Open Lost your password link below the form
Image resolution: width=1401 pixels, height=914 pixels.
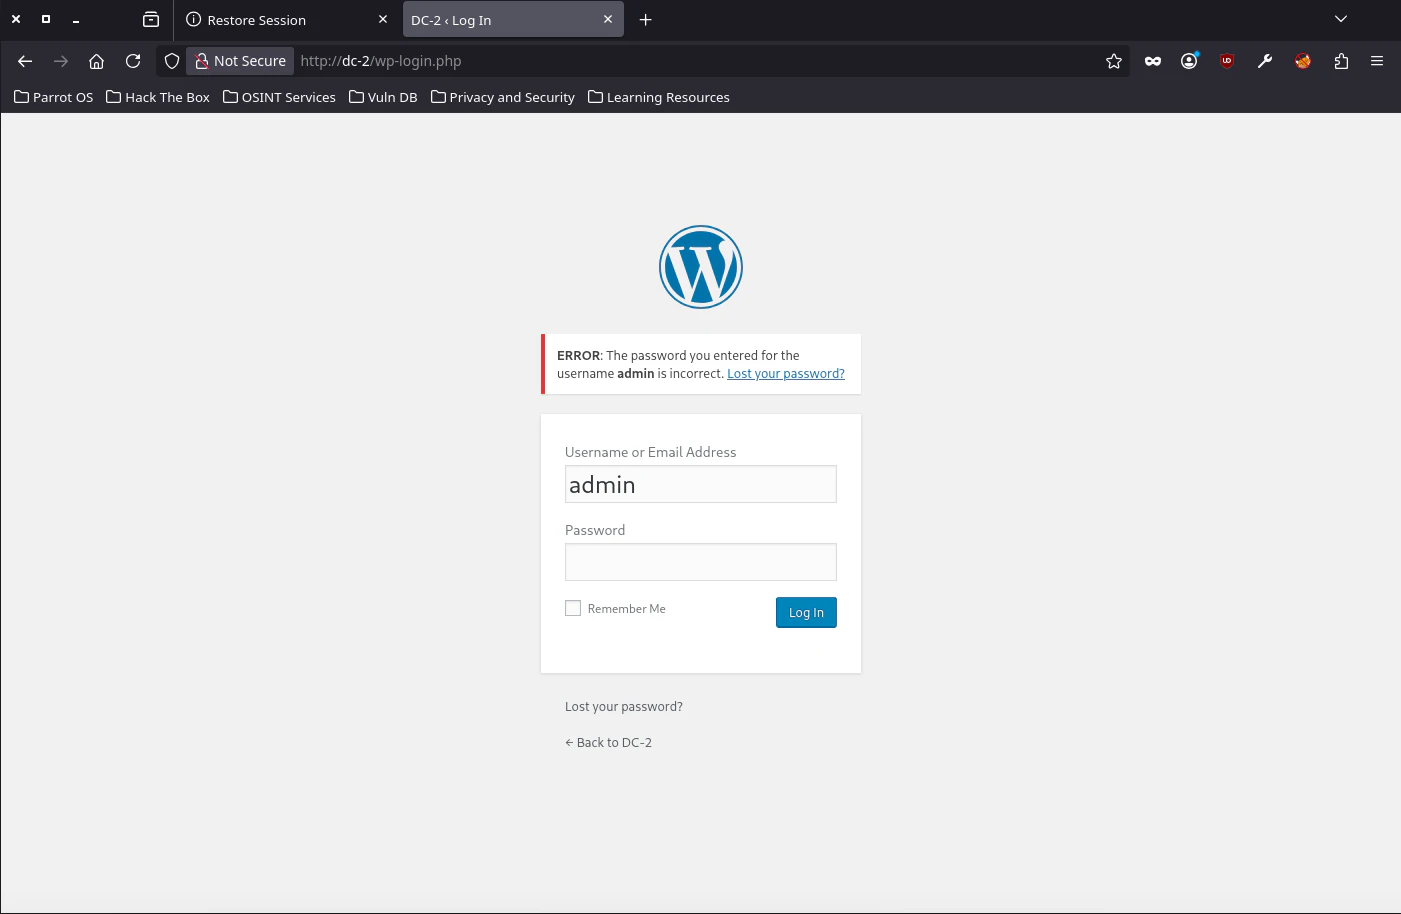(624, 706)
